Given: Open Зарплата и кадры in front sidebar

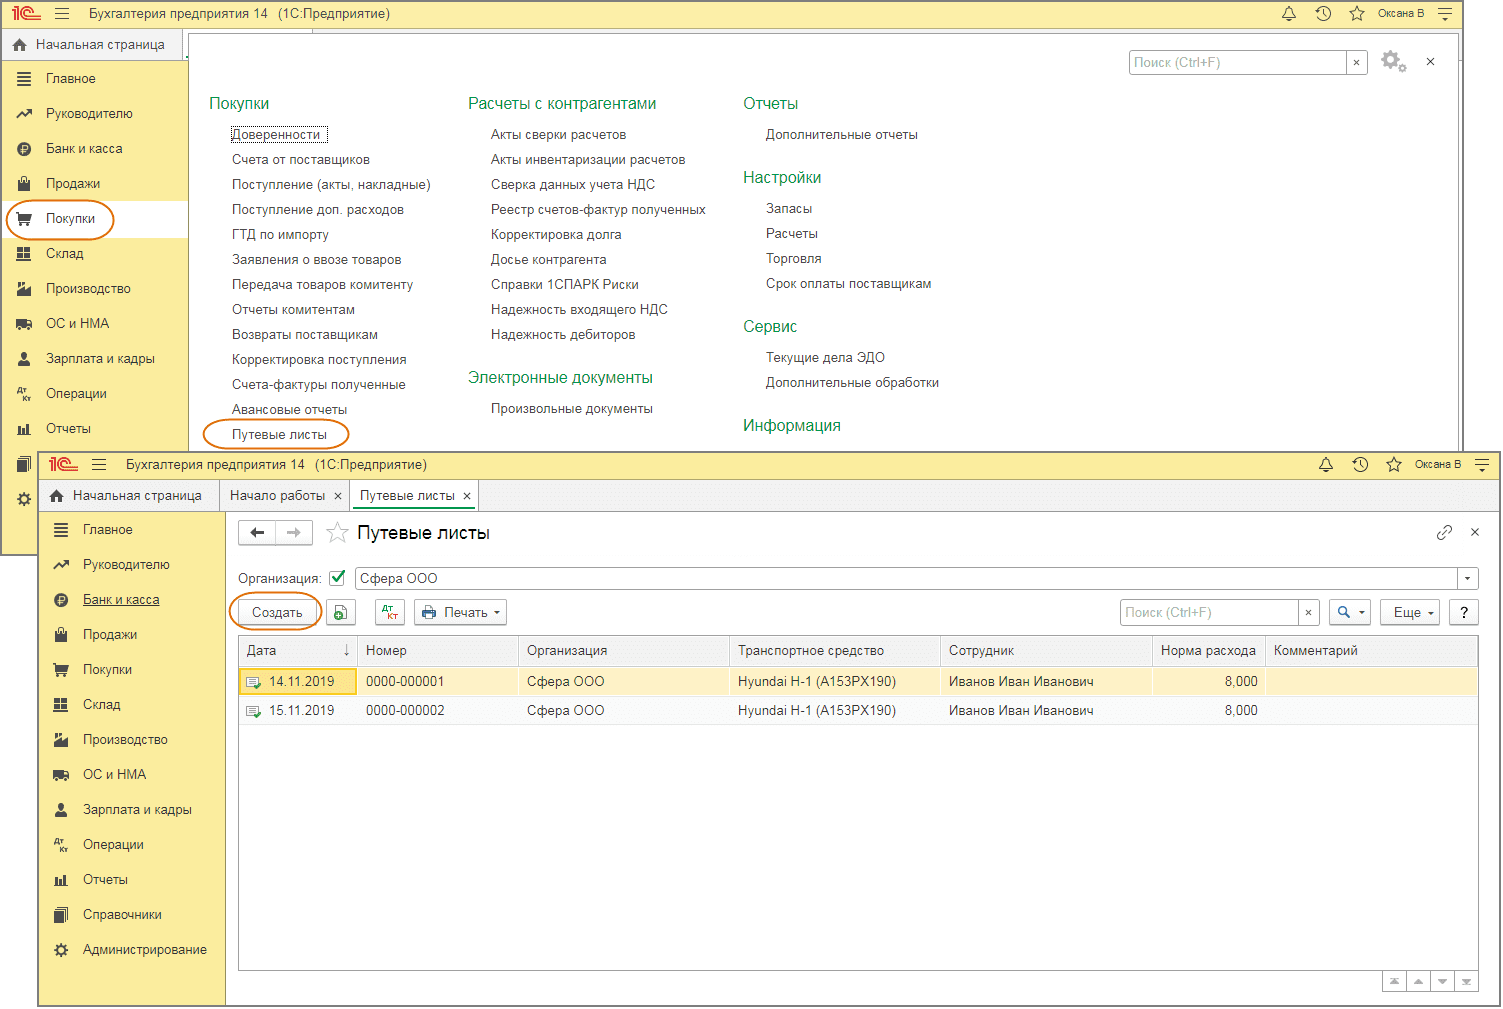Looking at the screenshot, I should (x=137, y=810).
